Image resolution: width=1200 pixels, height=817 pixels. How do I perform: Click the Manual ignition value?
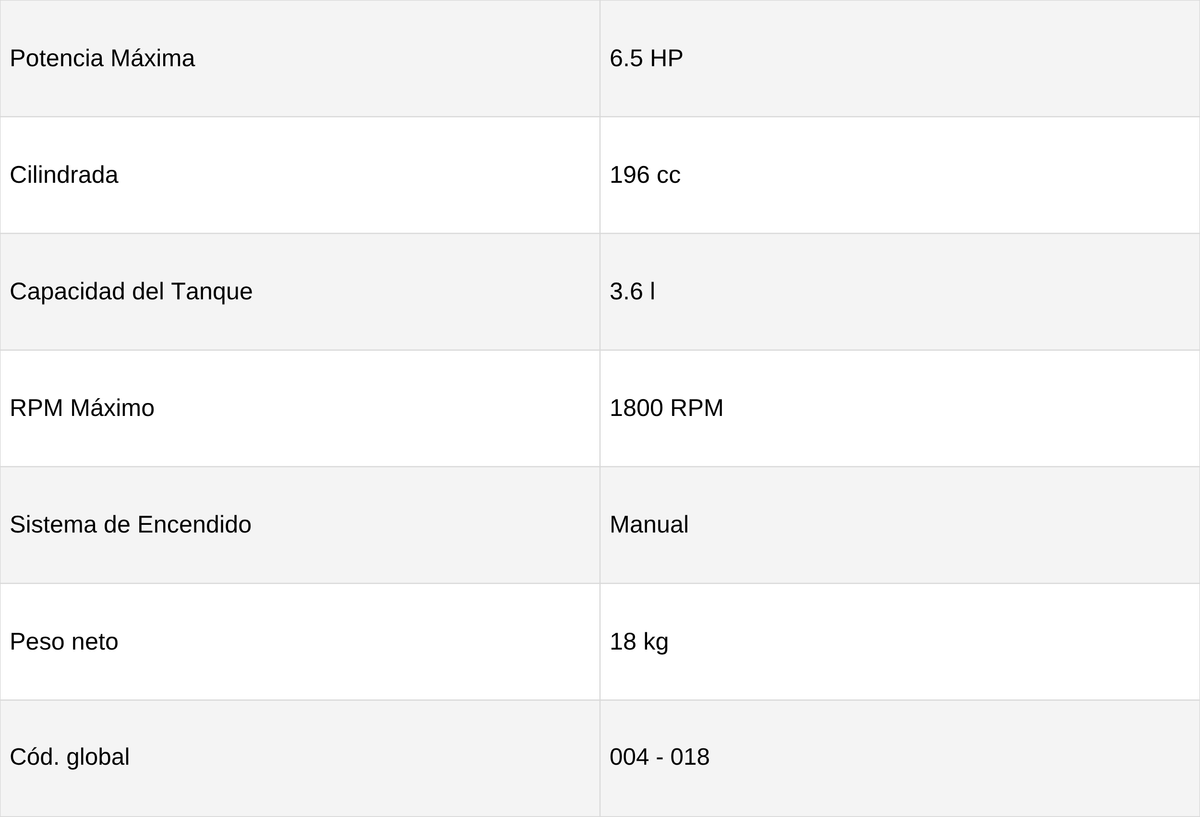pyautogui.click(x=649, y=525)
